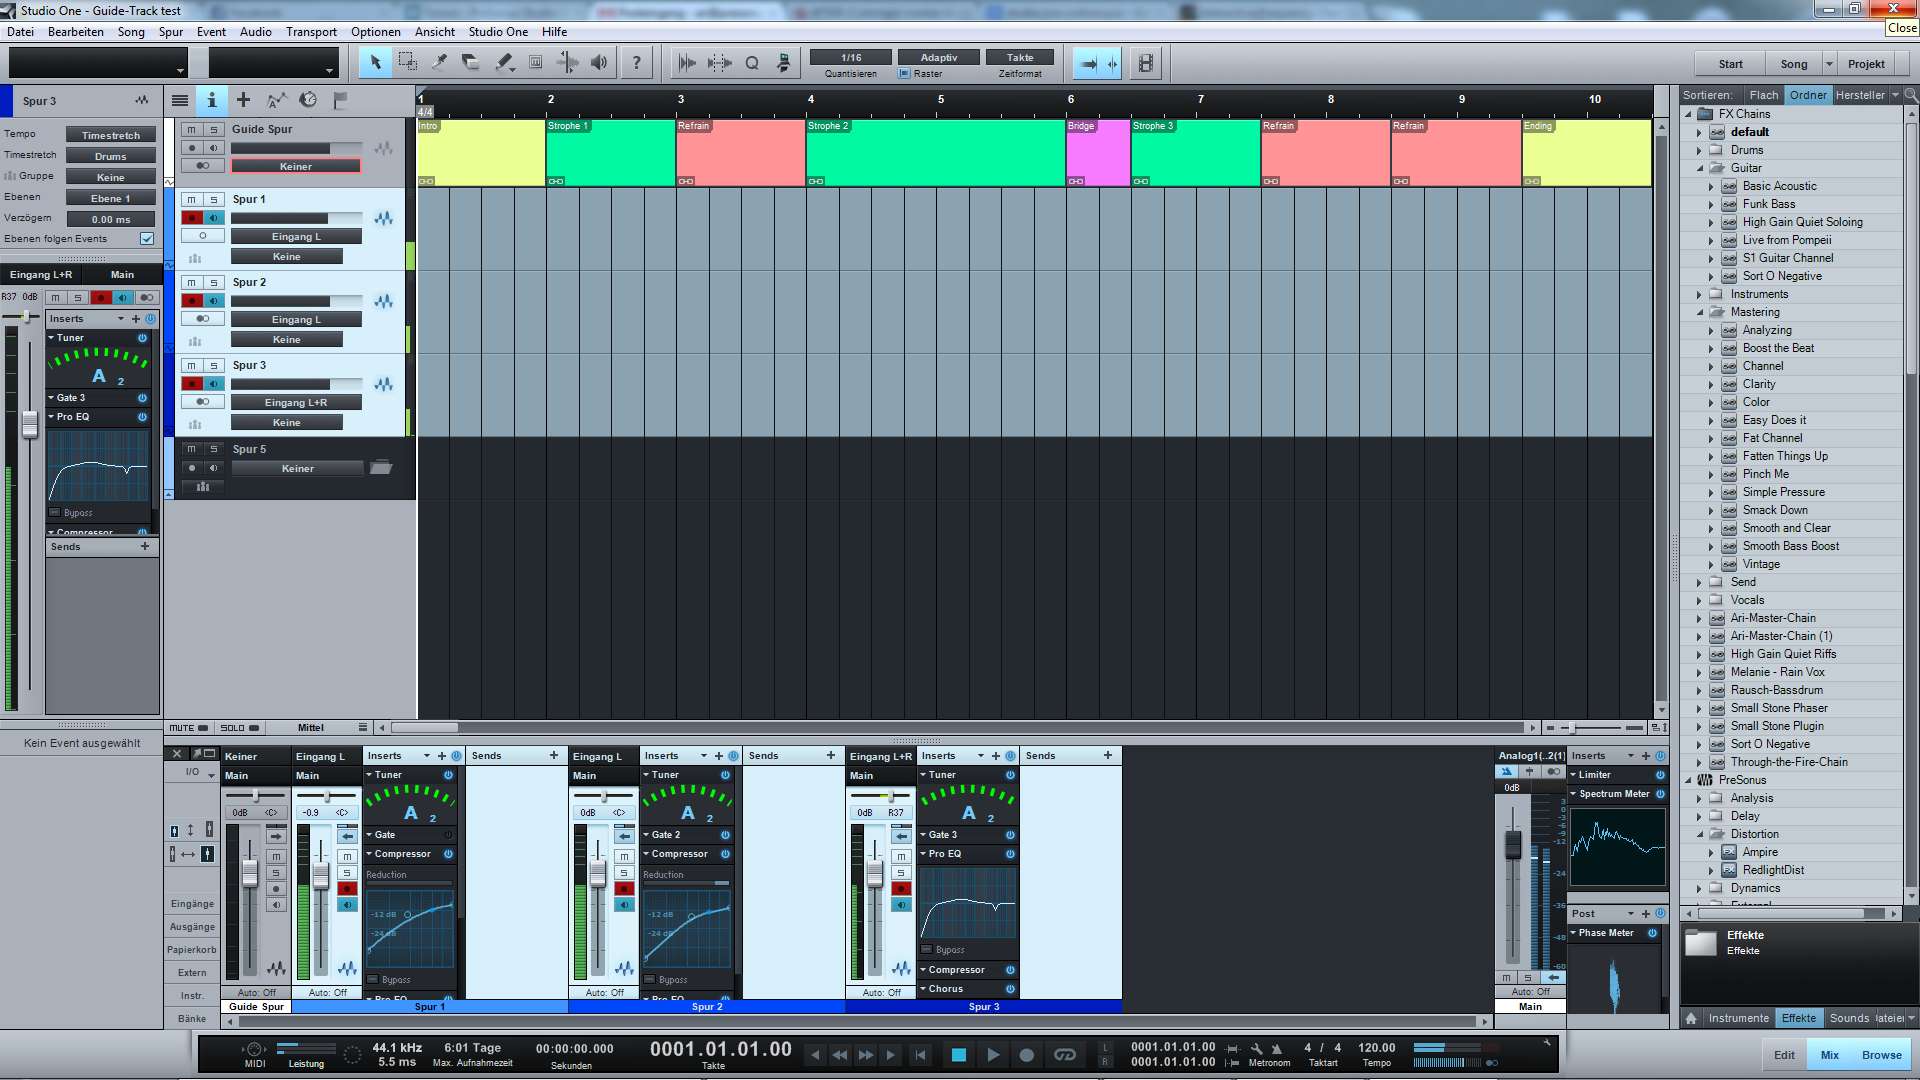1920x1080 pixels.
Task: Collapse the Guitar folder in browser
Action: [1698, 168]
